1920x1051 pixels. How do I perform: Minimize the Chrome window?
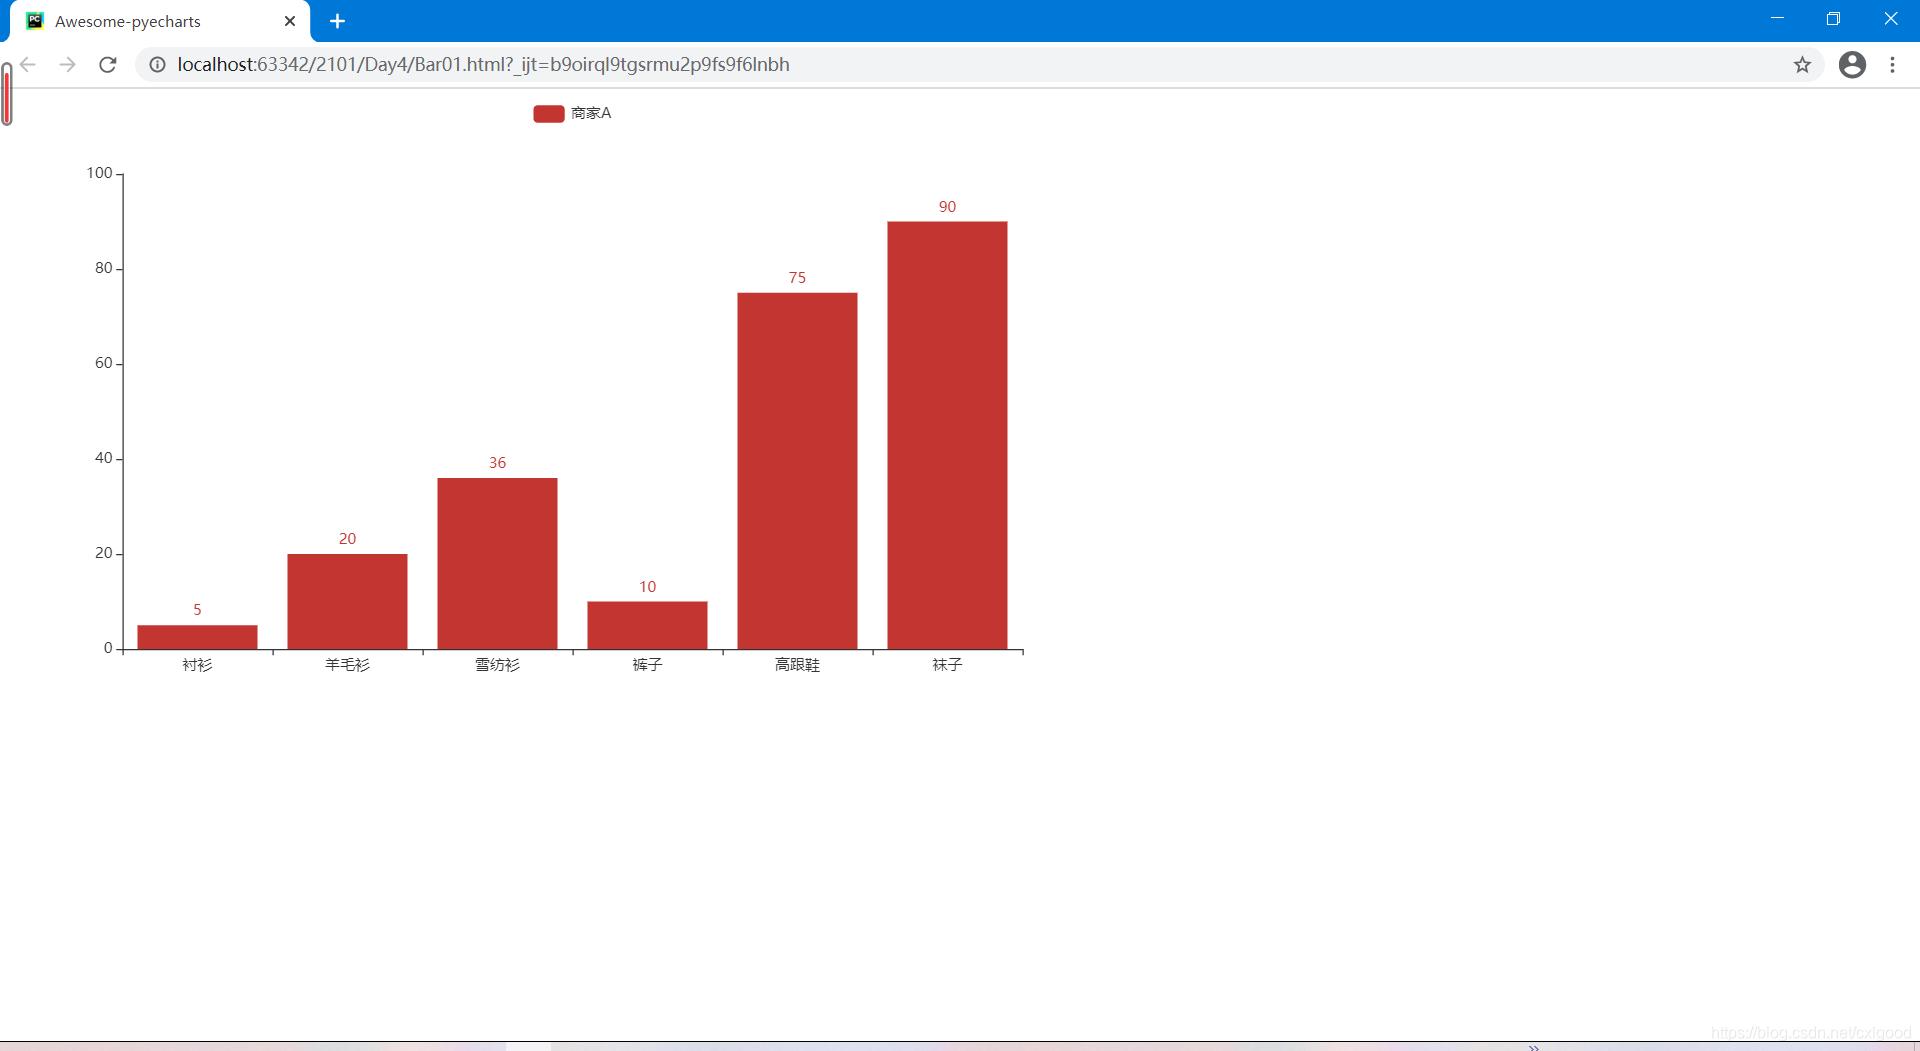[x=1777, y=19]
